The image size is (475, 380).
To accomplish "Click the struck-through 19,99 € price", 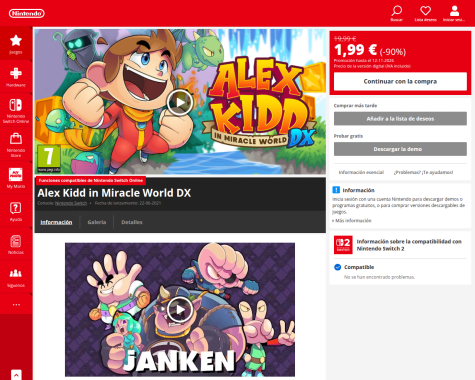I will coord(345,39).
